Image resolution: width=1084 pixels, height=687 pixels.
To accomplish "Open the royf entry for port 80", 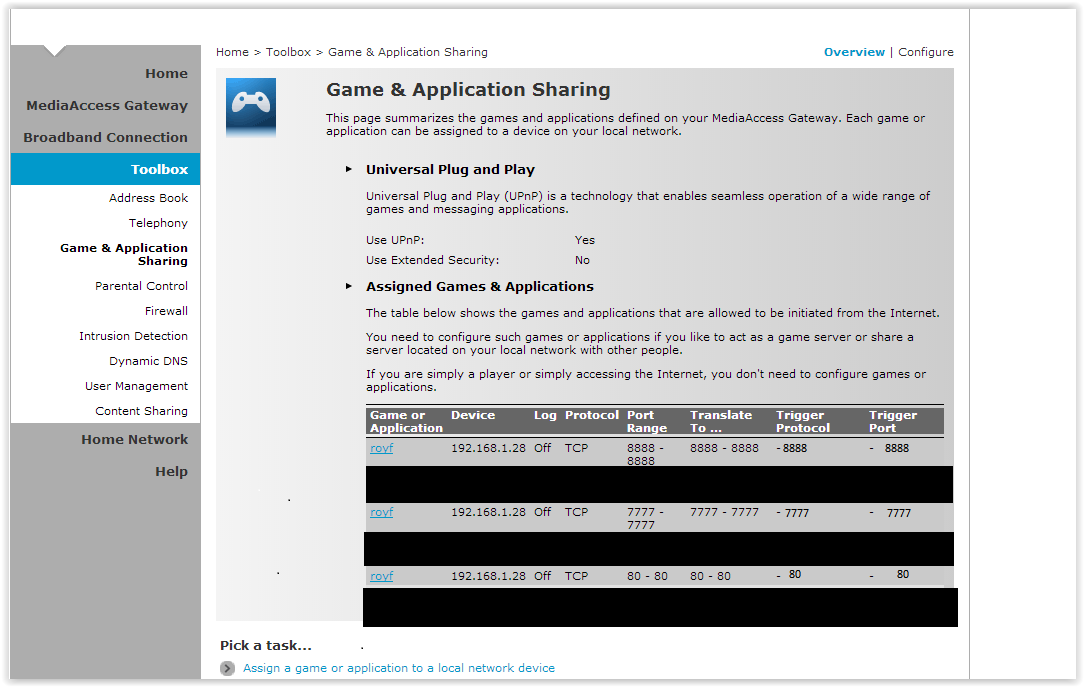I will point(382,576).
